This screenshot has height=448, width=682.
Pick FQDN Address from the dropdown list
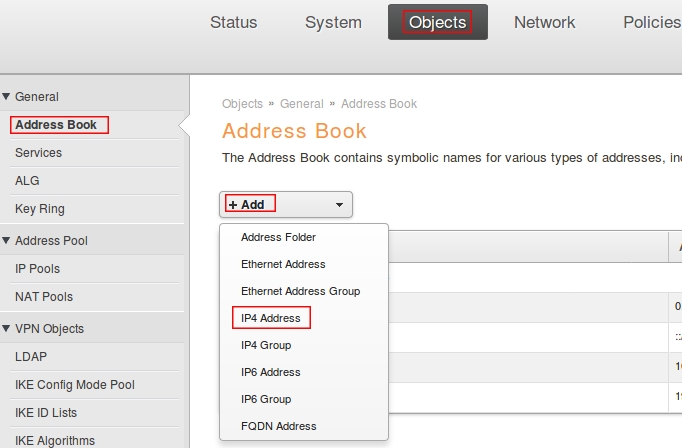tap(278, 426)
